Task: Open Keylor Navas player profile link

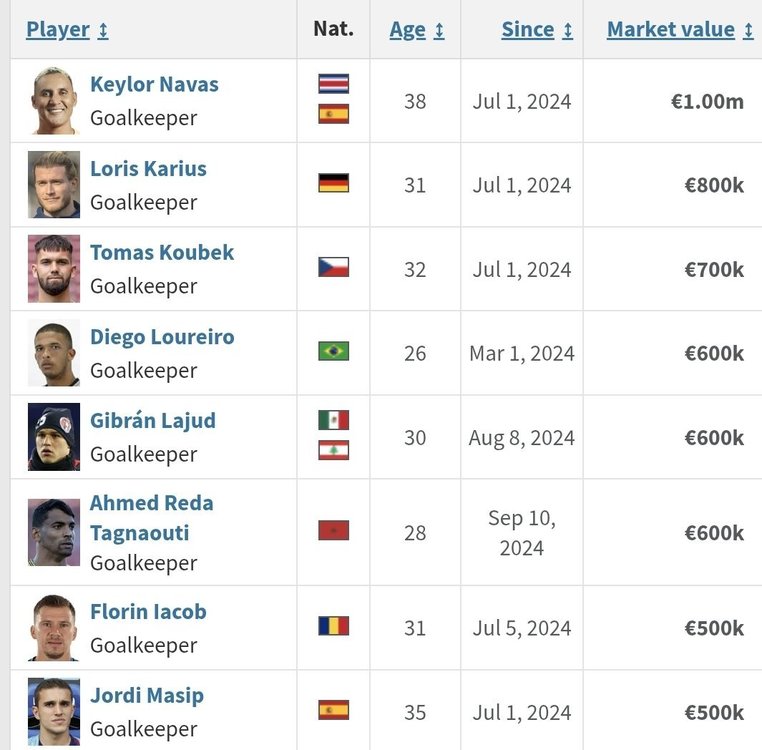Action: (155, 85)
